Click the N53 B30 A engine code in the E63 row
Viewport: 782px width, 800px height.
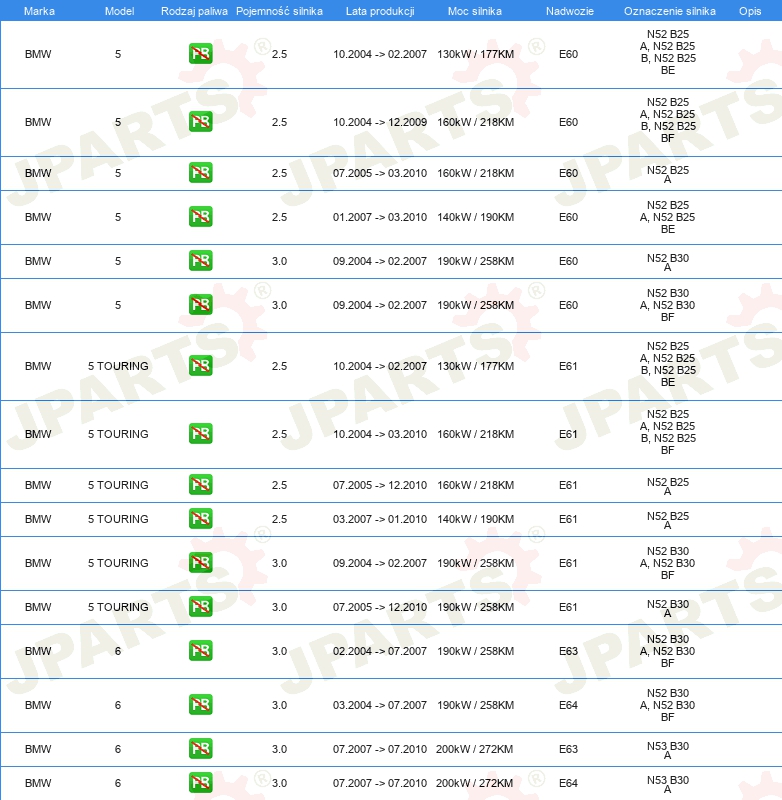click(668, 750)
